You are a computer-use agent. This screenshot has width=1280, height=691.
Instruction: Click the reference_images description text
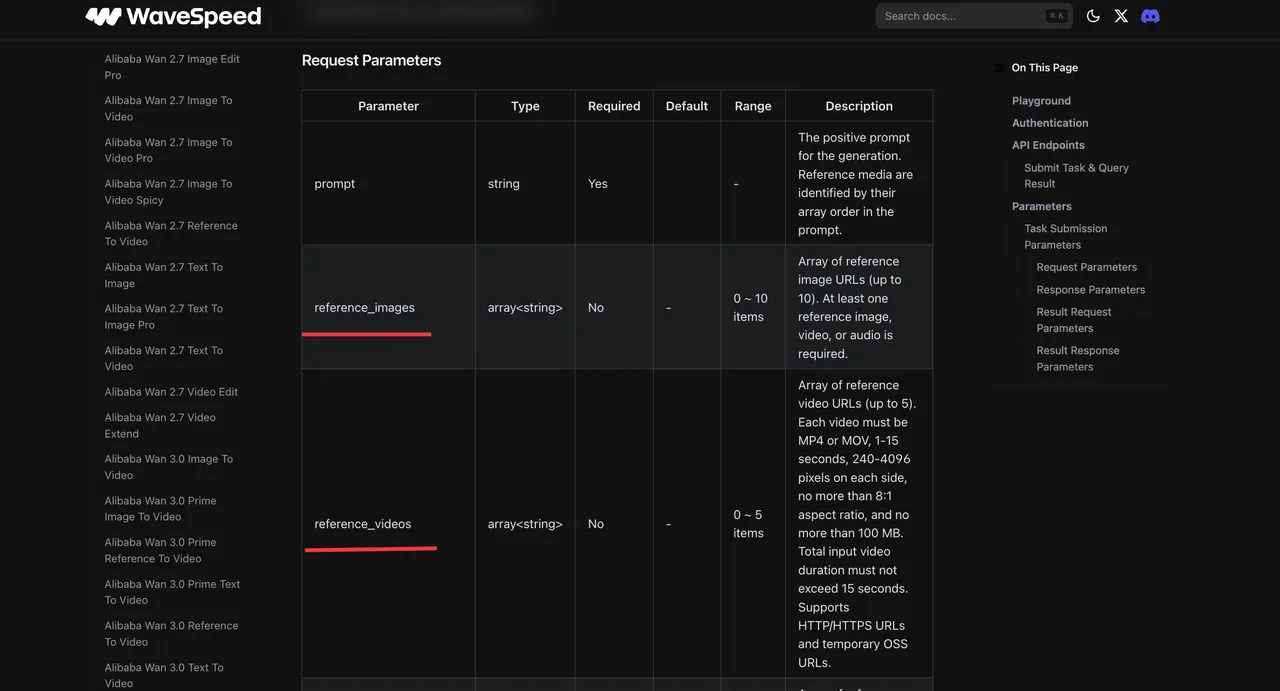click(x=850, y=307)
